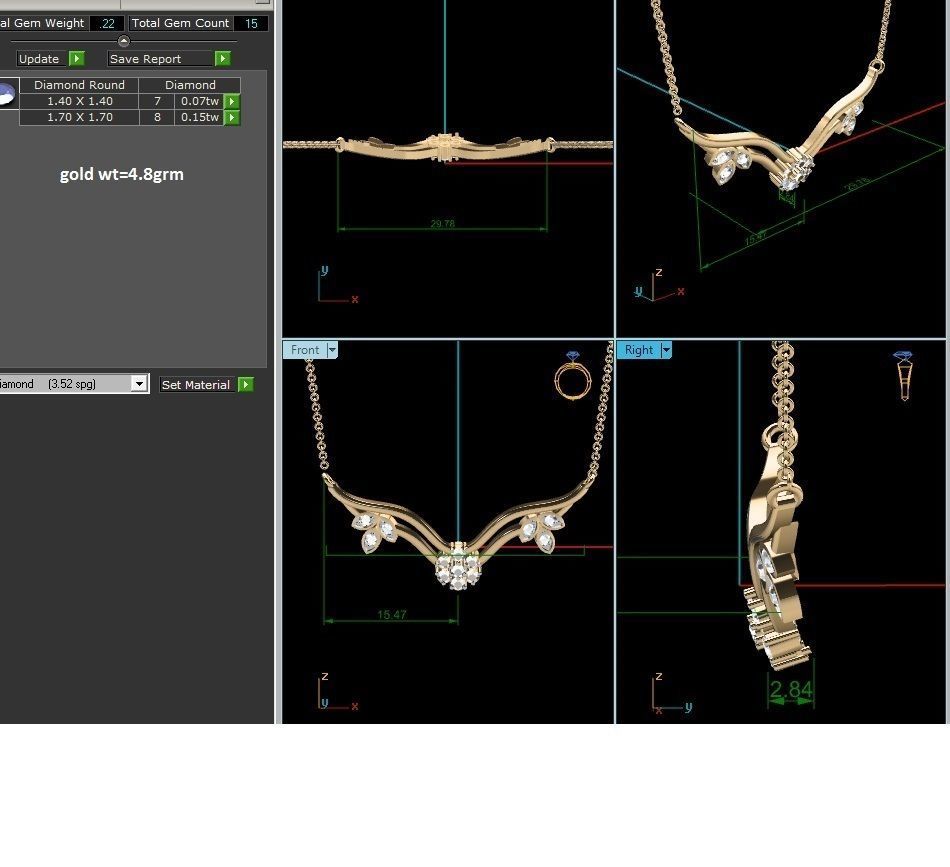Screen dimensions: 950x867
Task: Click the quantity 7 cell
Action: click(158, 101)
